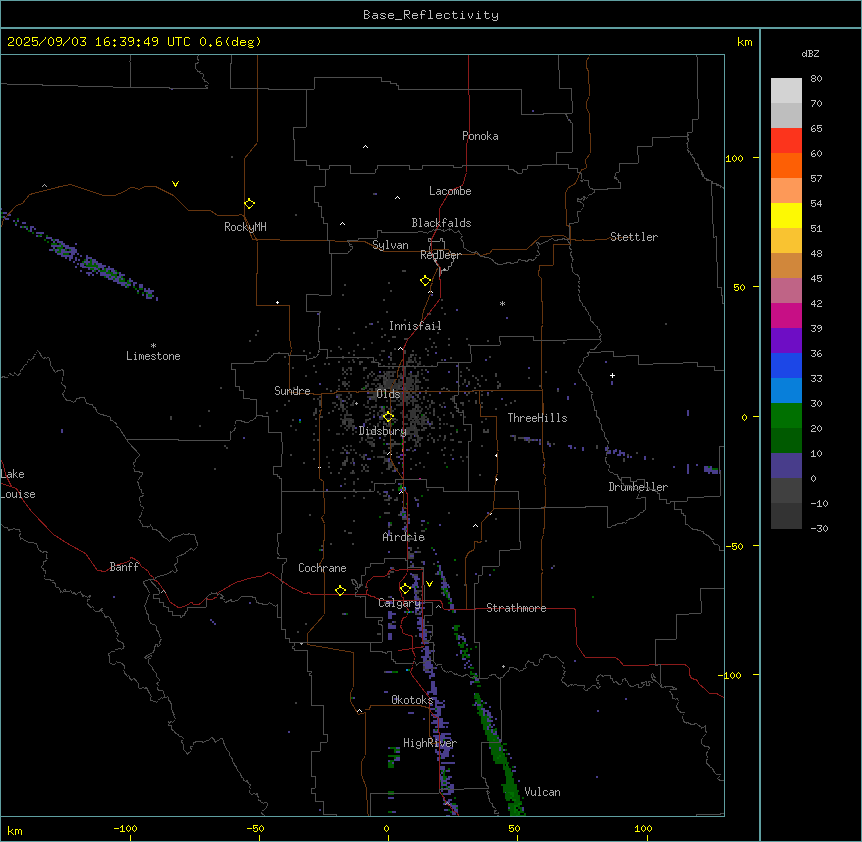The height and width of the screenshot is (842, 862).
Task: Click the Limestone label
Action: tap(153, 356)
